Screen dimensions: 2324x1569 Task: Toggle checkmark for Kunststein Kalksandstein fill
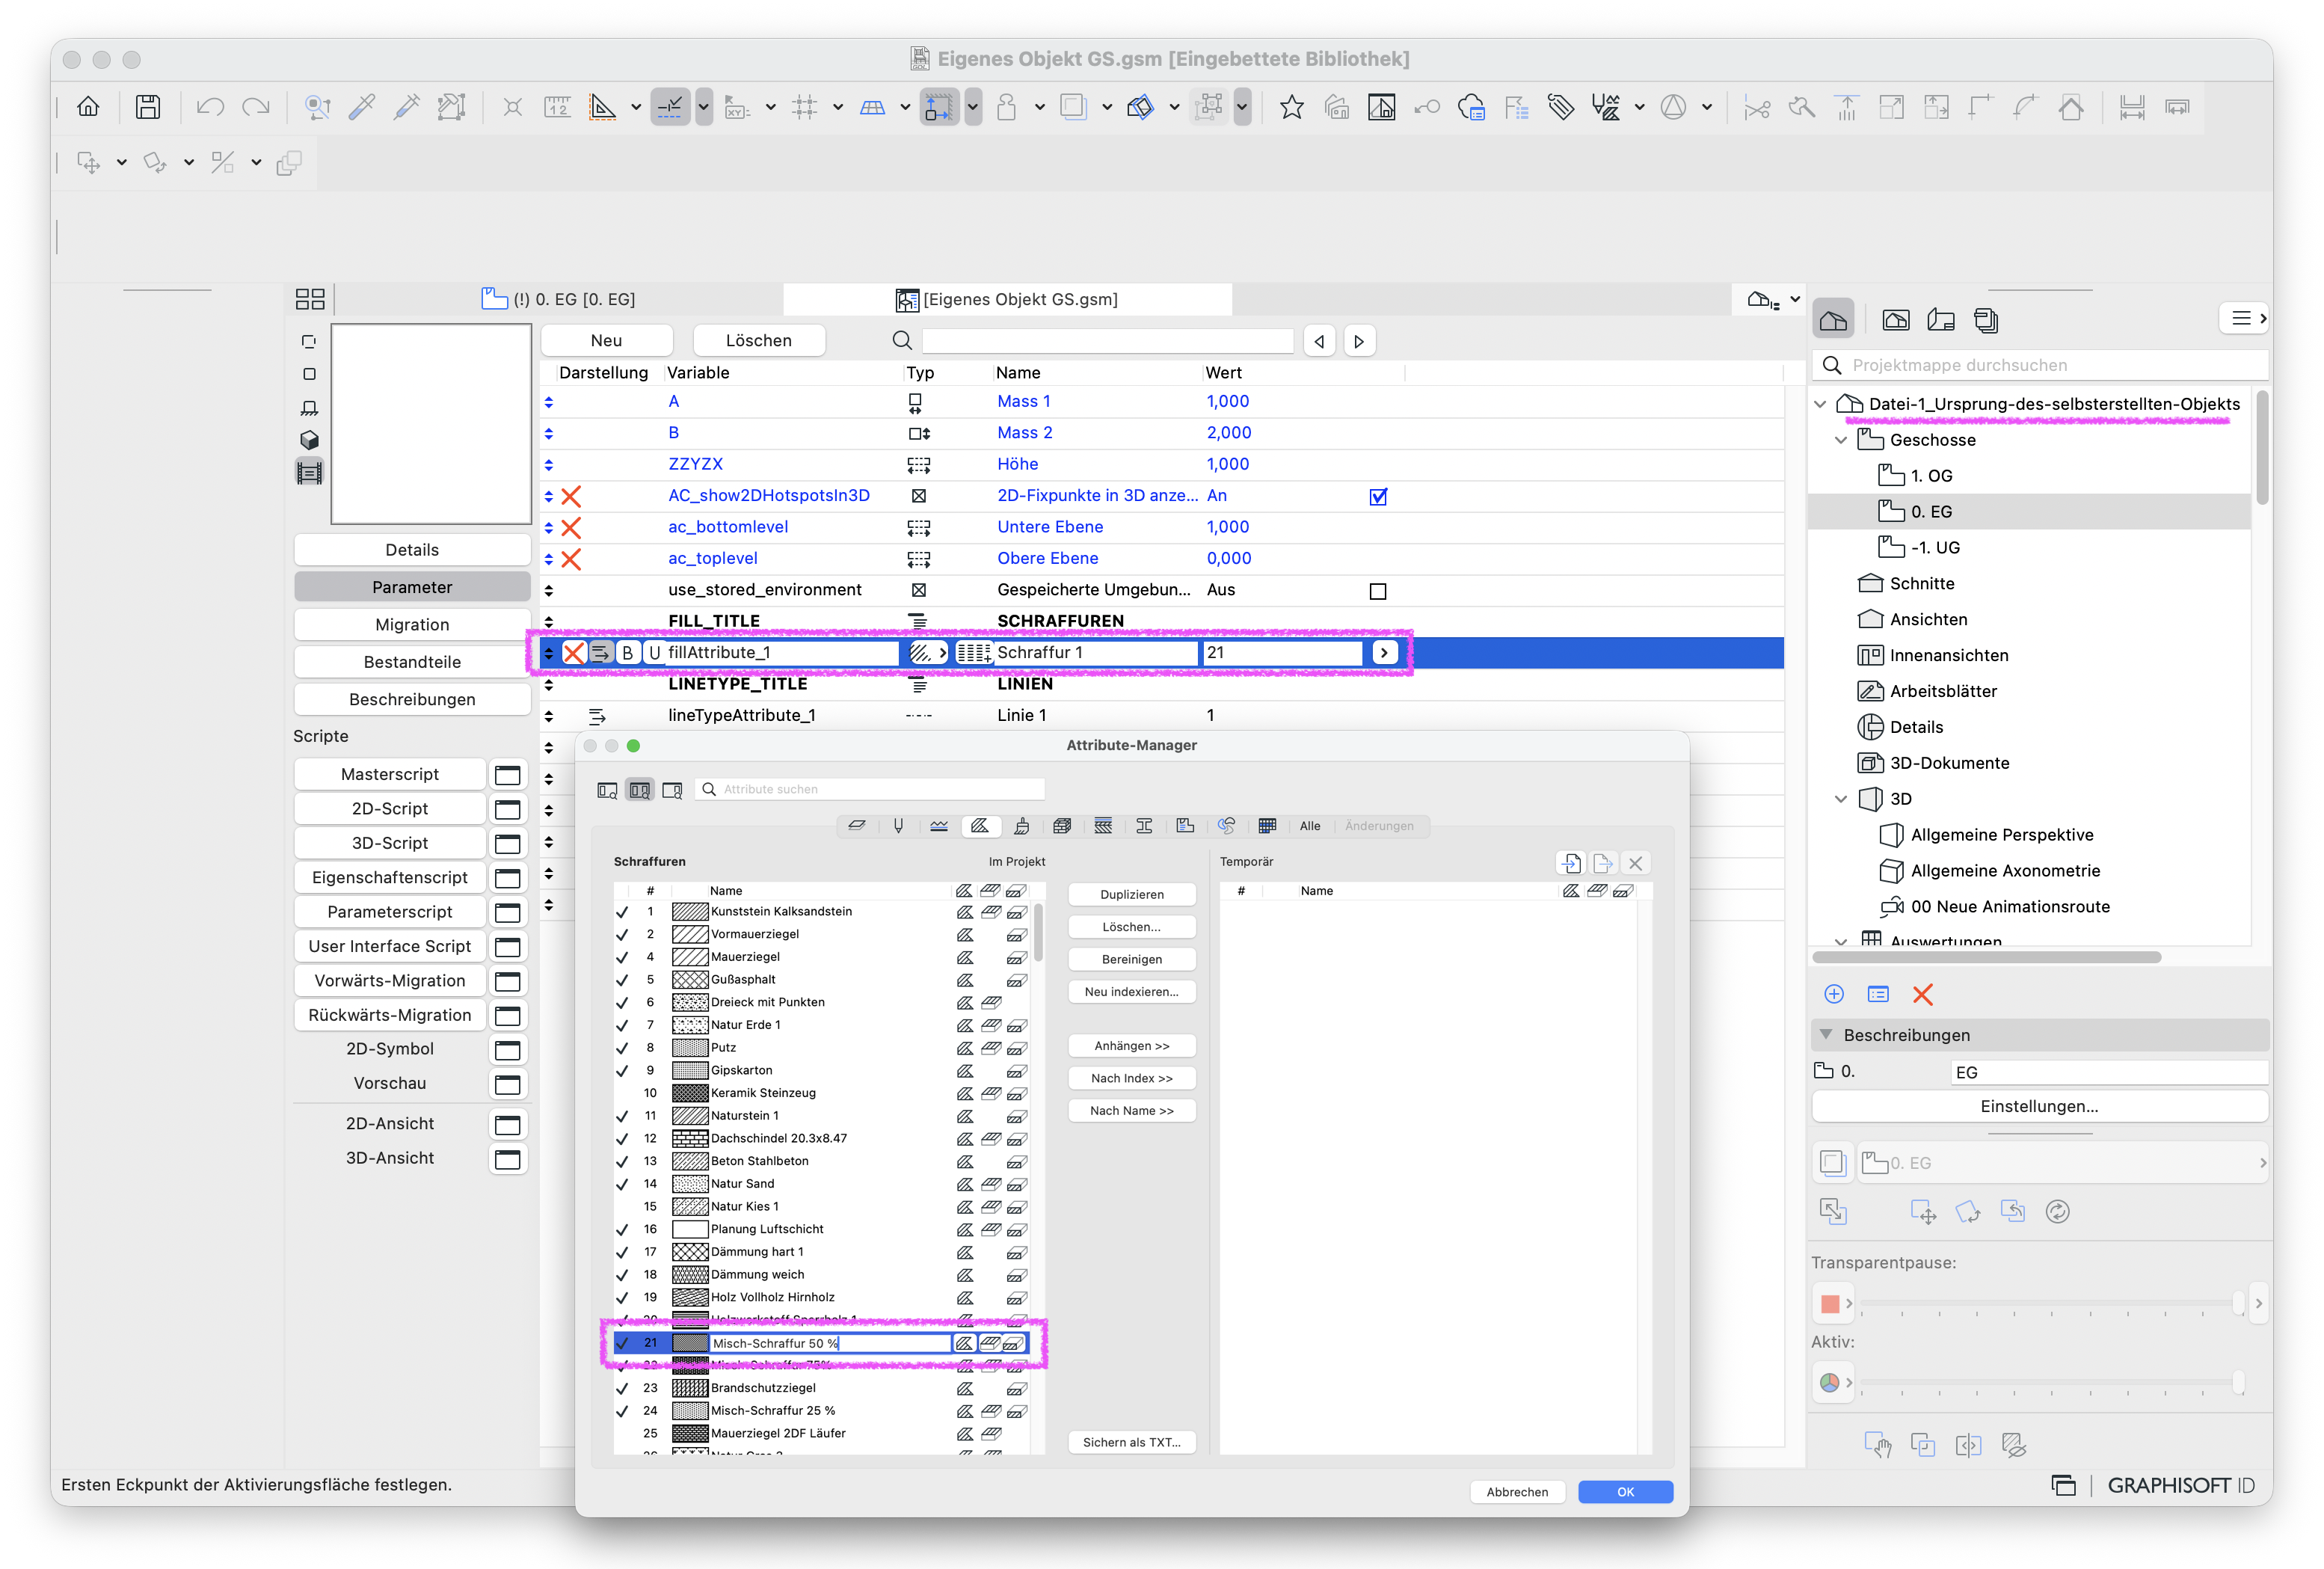(622, 912)
